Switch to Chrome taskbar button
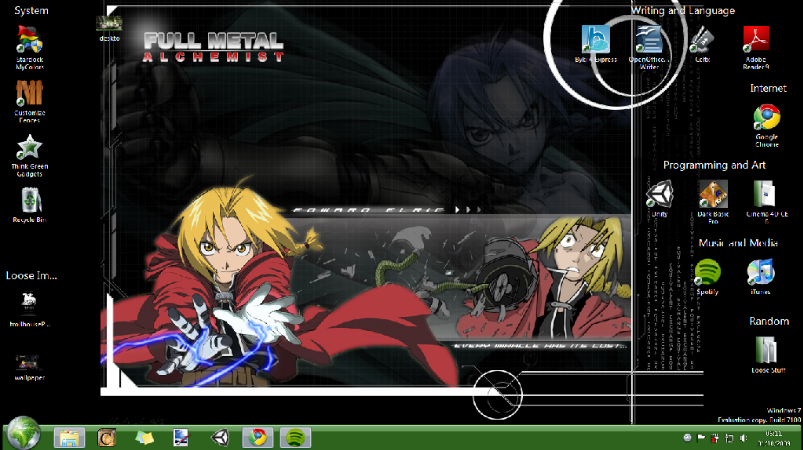 pos(258,438)
